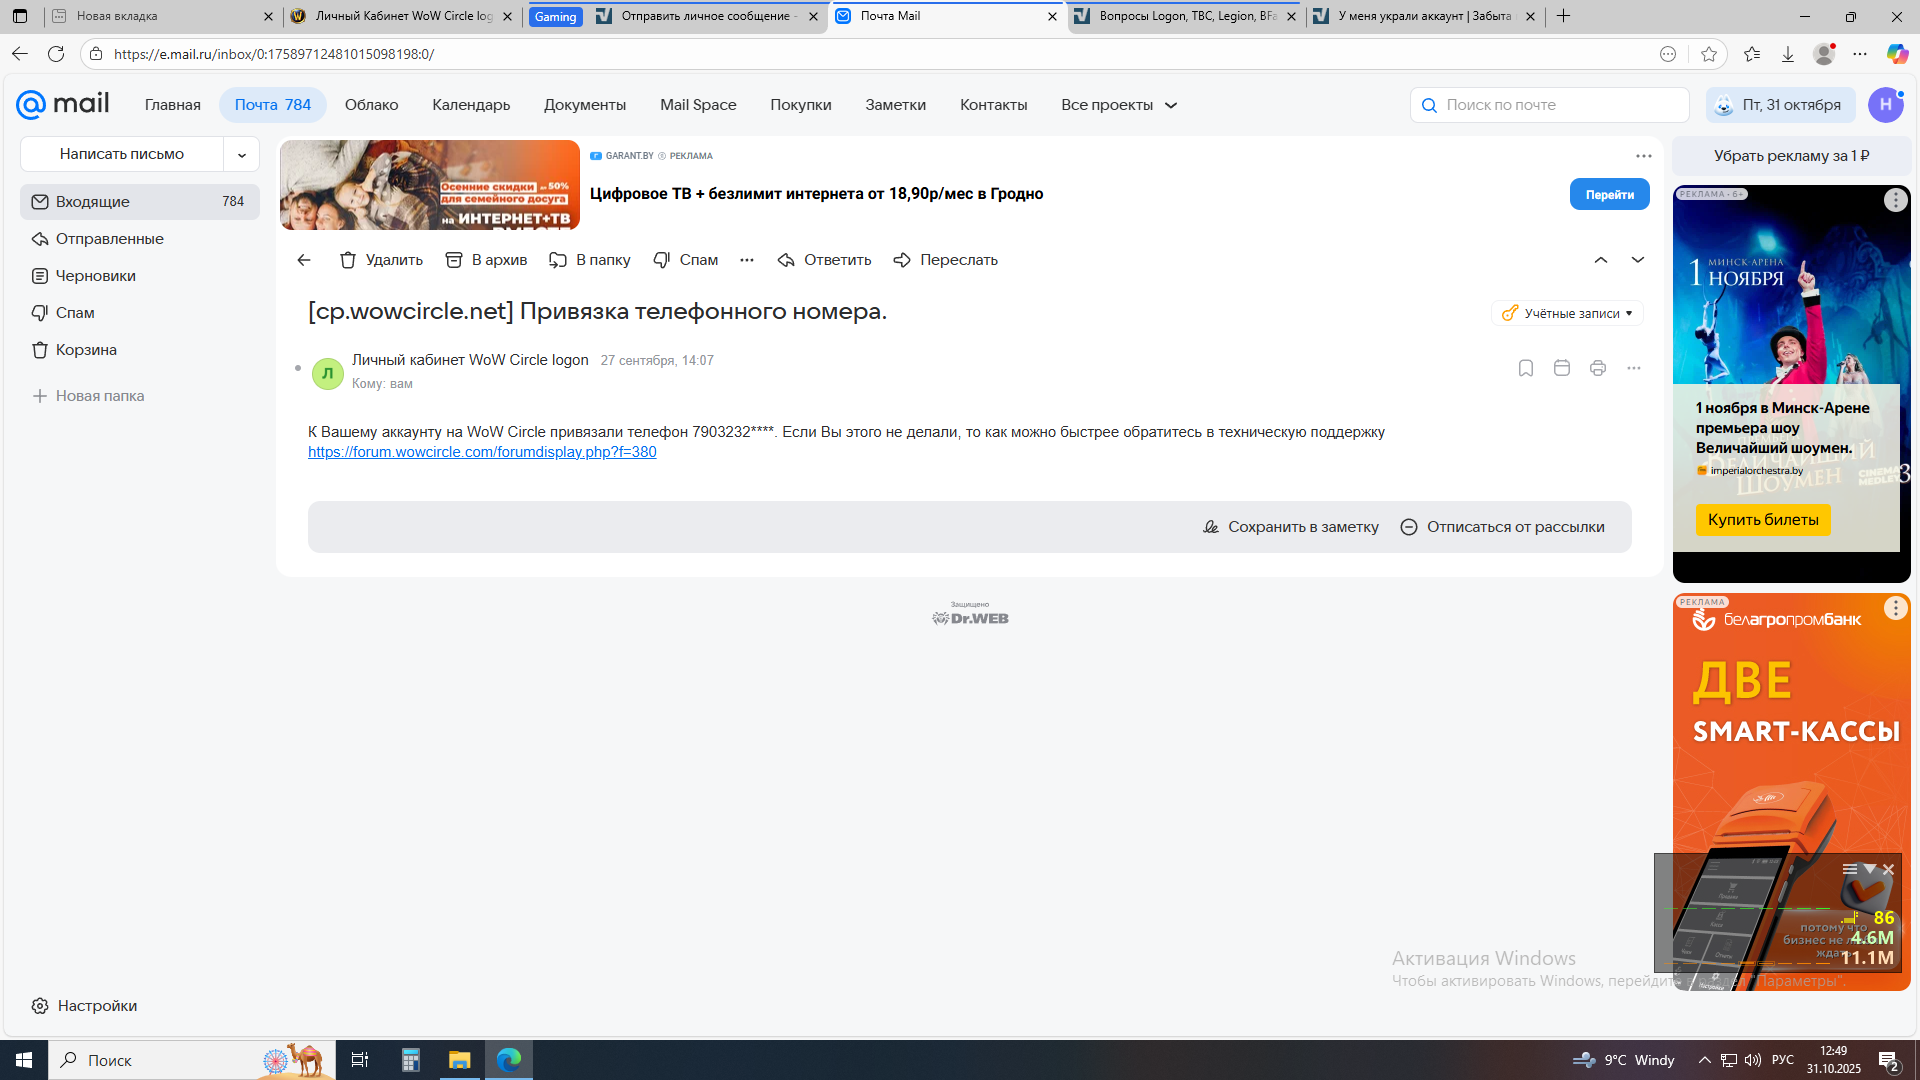The height and width of the screenshot is (1080, 1920).
Task: Print the email using the printer icon
Action: tap(1598, 368)
